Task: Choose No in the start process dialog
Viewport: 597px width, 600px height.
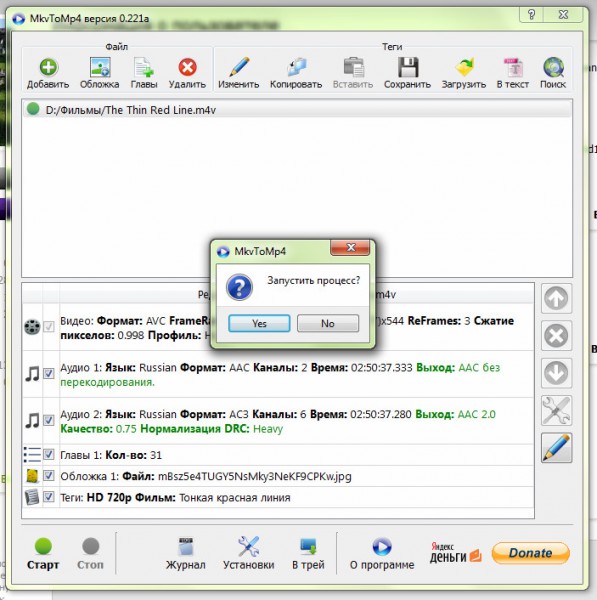Action: [x=328, y=323]
